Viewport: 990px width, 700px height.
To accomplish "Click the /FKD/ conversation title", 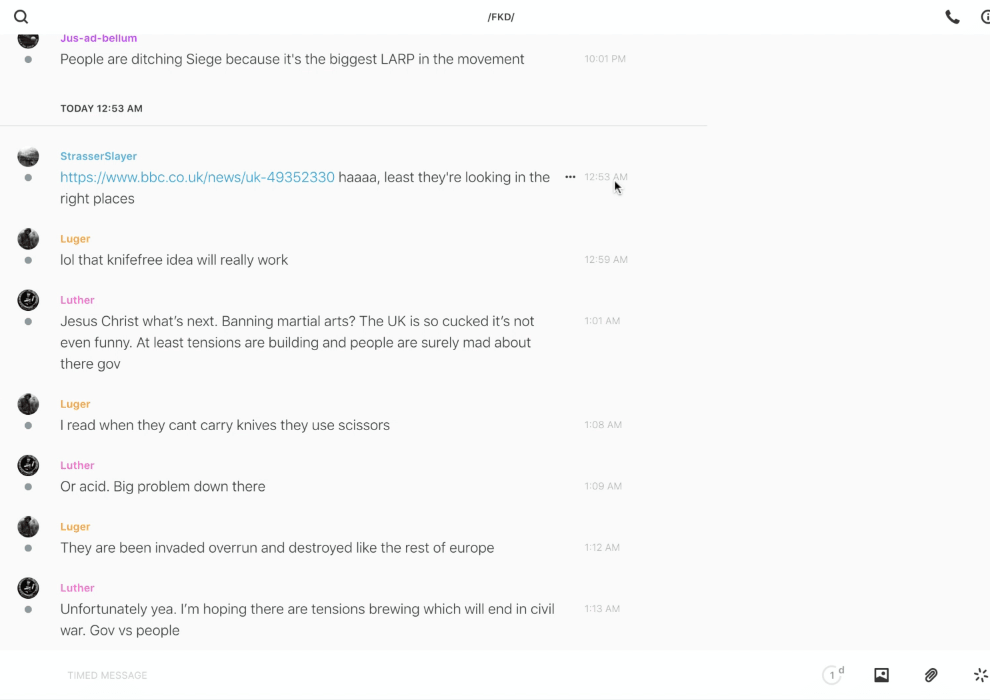I will (501, 17).
